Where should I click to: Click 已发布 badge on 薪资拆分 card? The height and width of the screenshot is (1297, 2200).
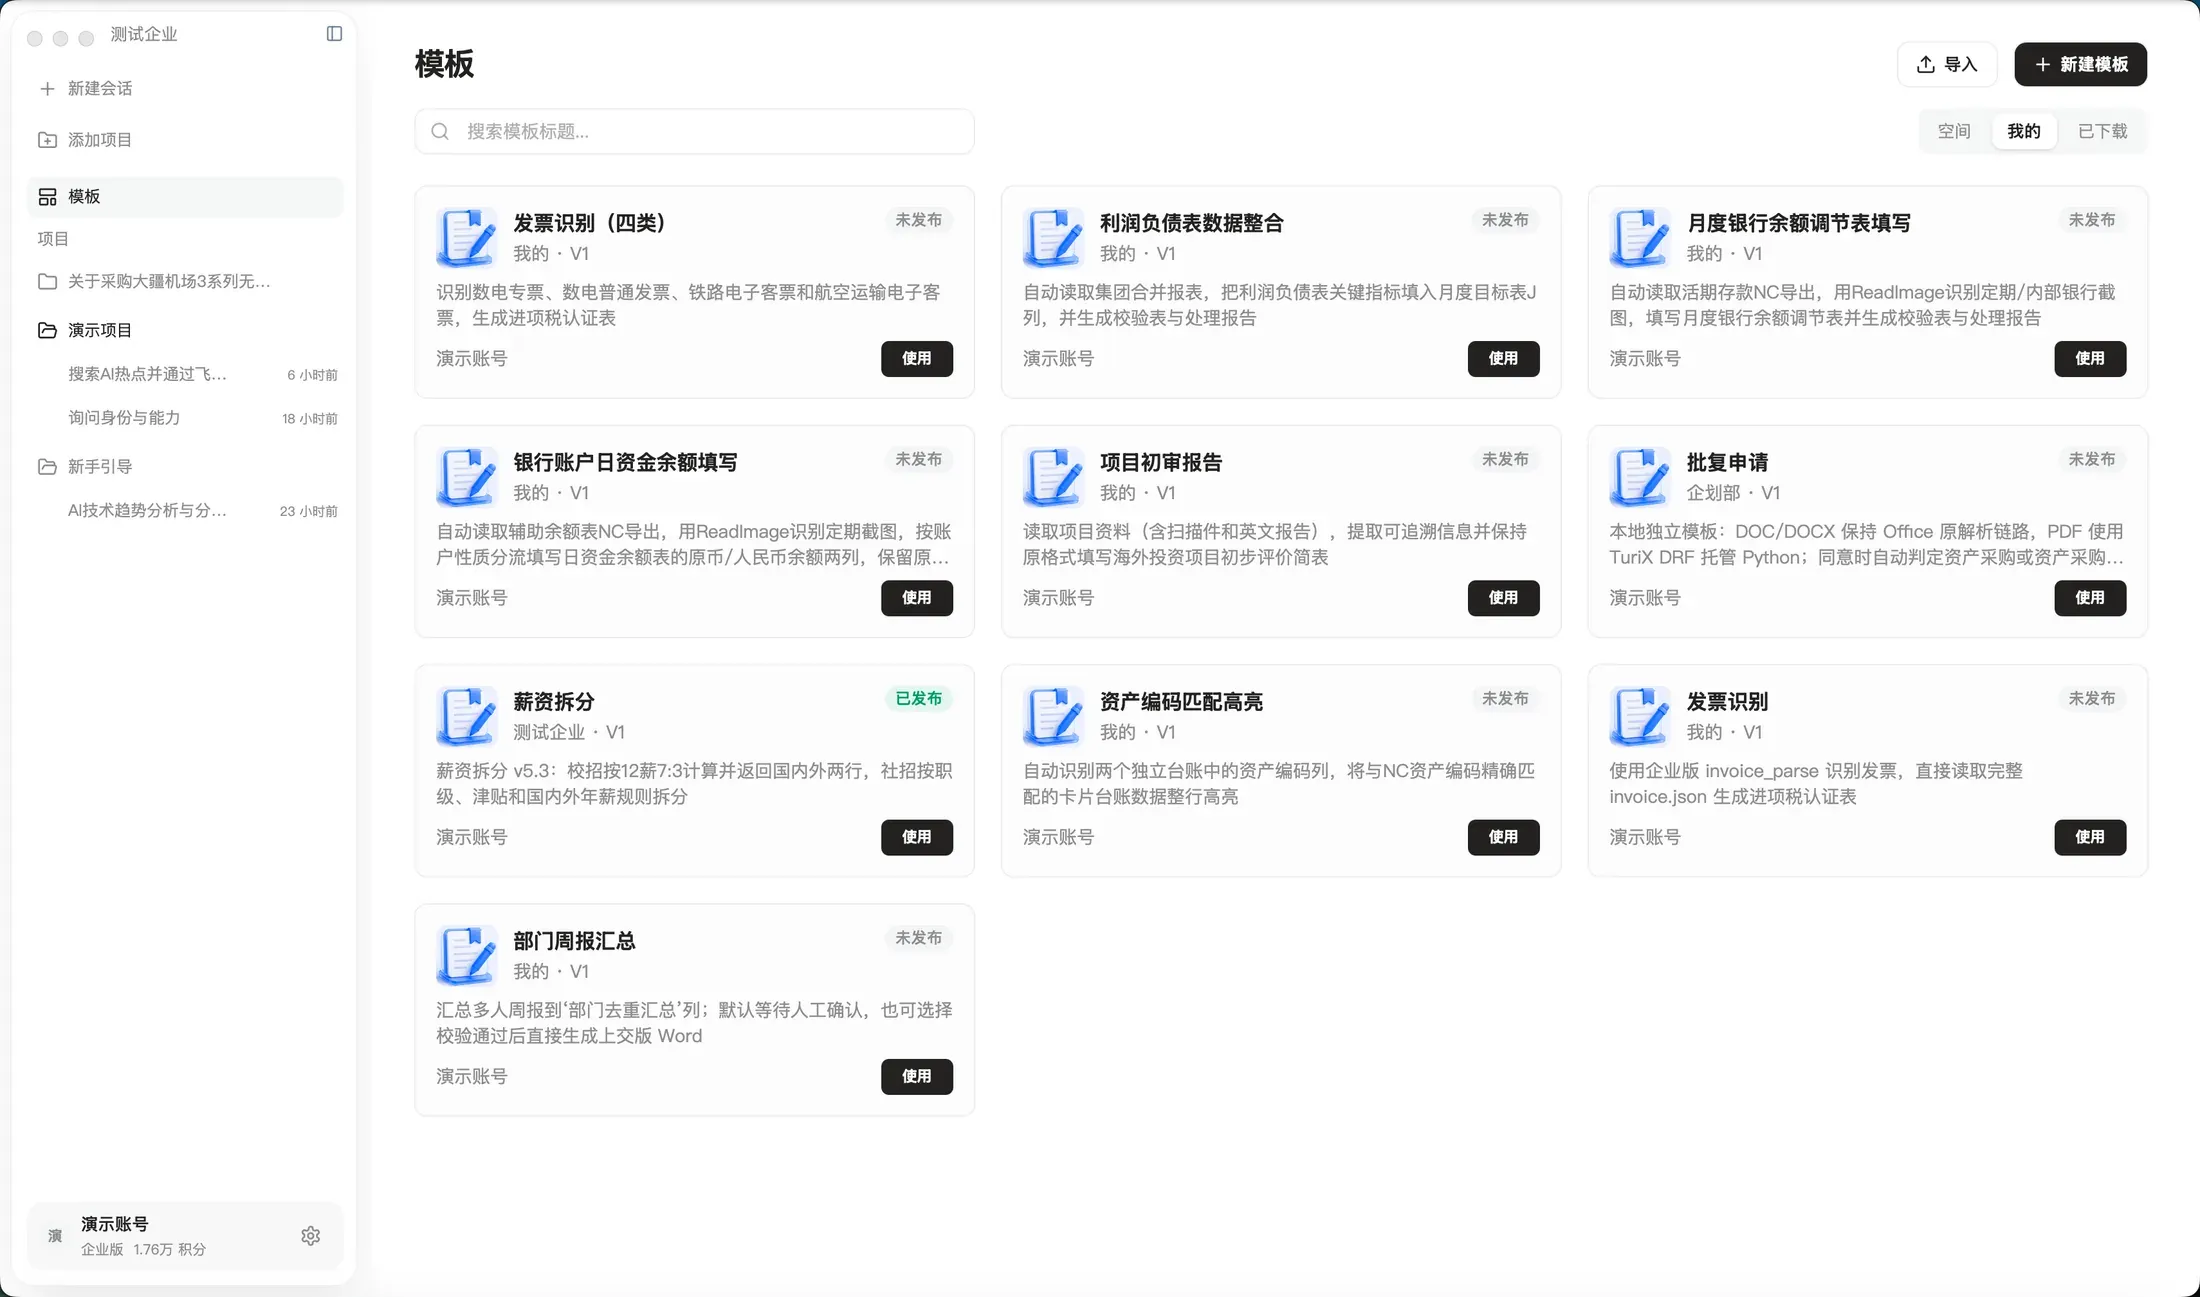click(x=918, y=699)
